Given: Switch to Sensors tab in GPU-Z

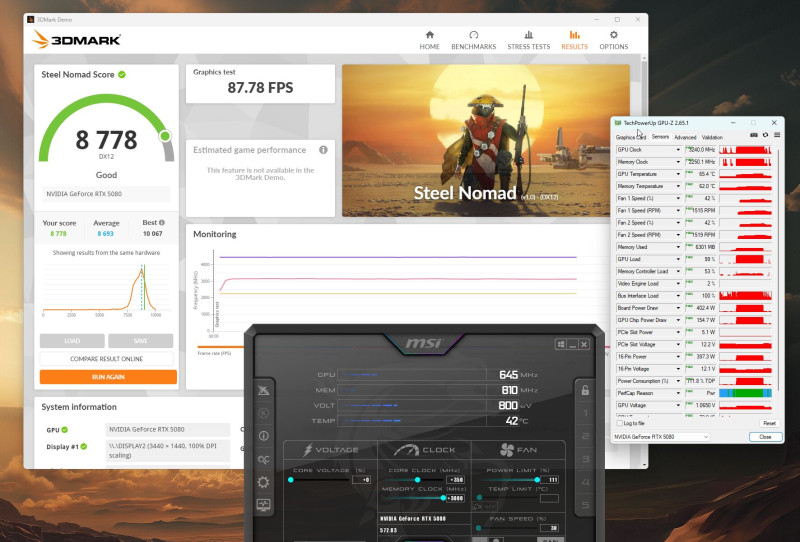Looking at the screenshot, I should [660, 137].
